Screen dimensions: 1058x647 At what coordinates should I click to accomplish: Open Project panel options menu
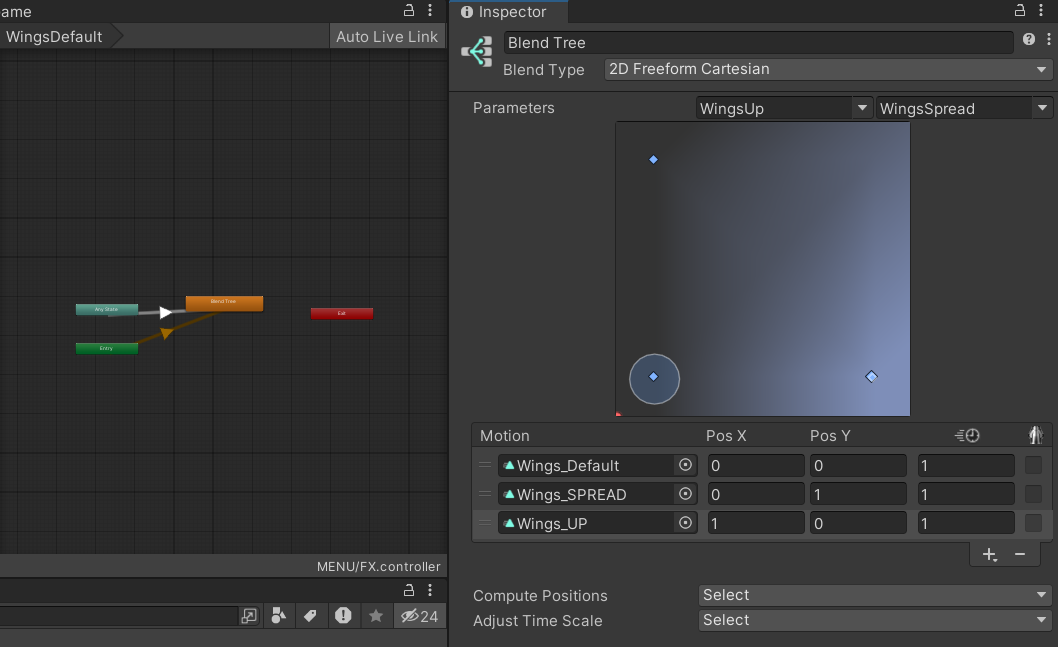(430, 590)
